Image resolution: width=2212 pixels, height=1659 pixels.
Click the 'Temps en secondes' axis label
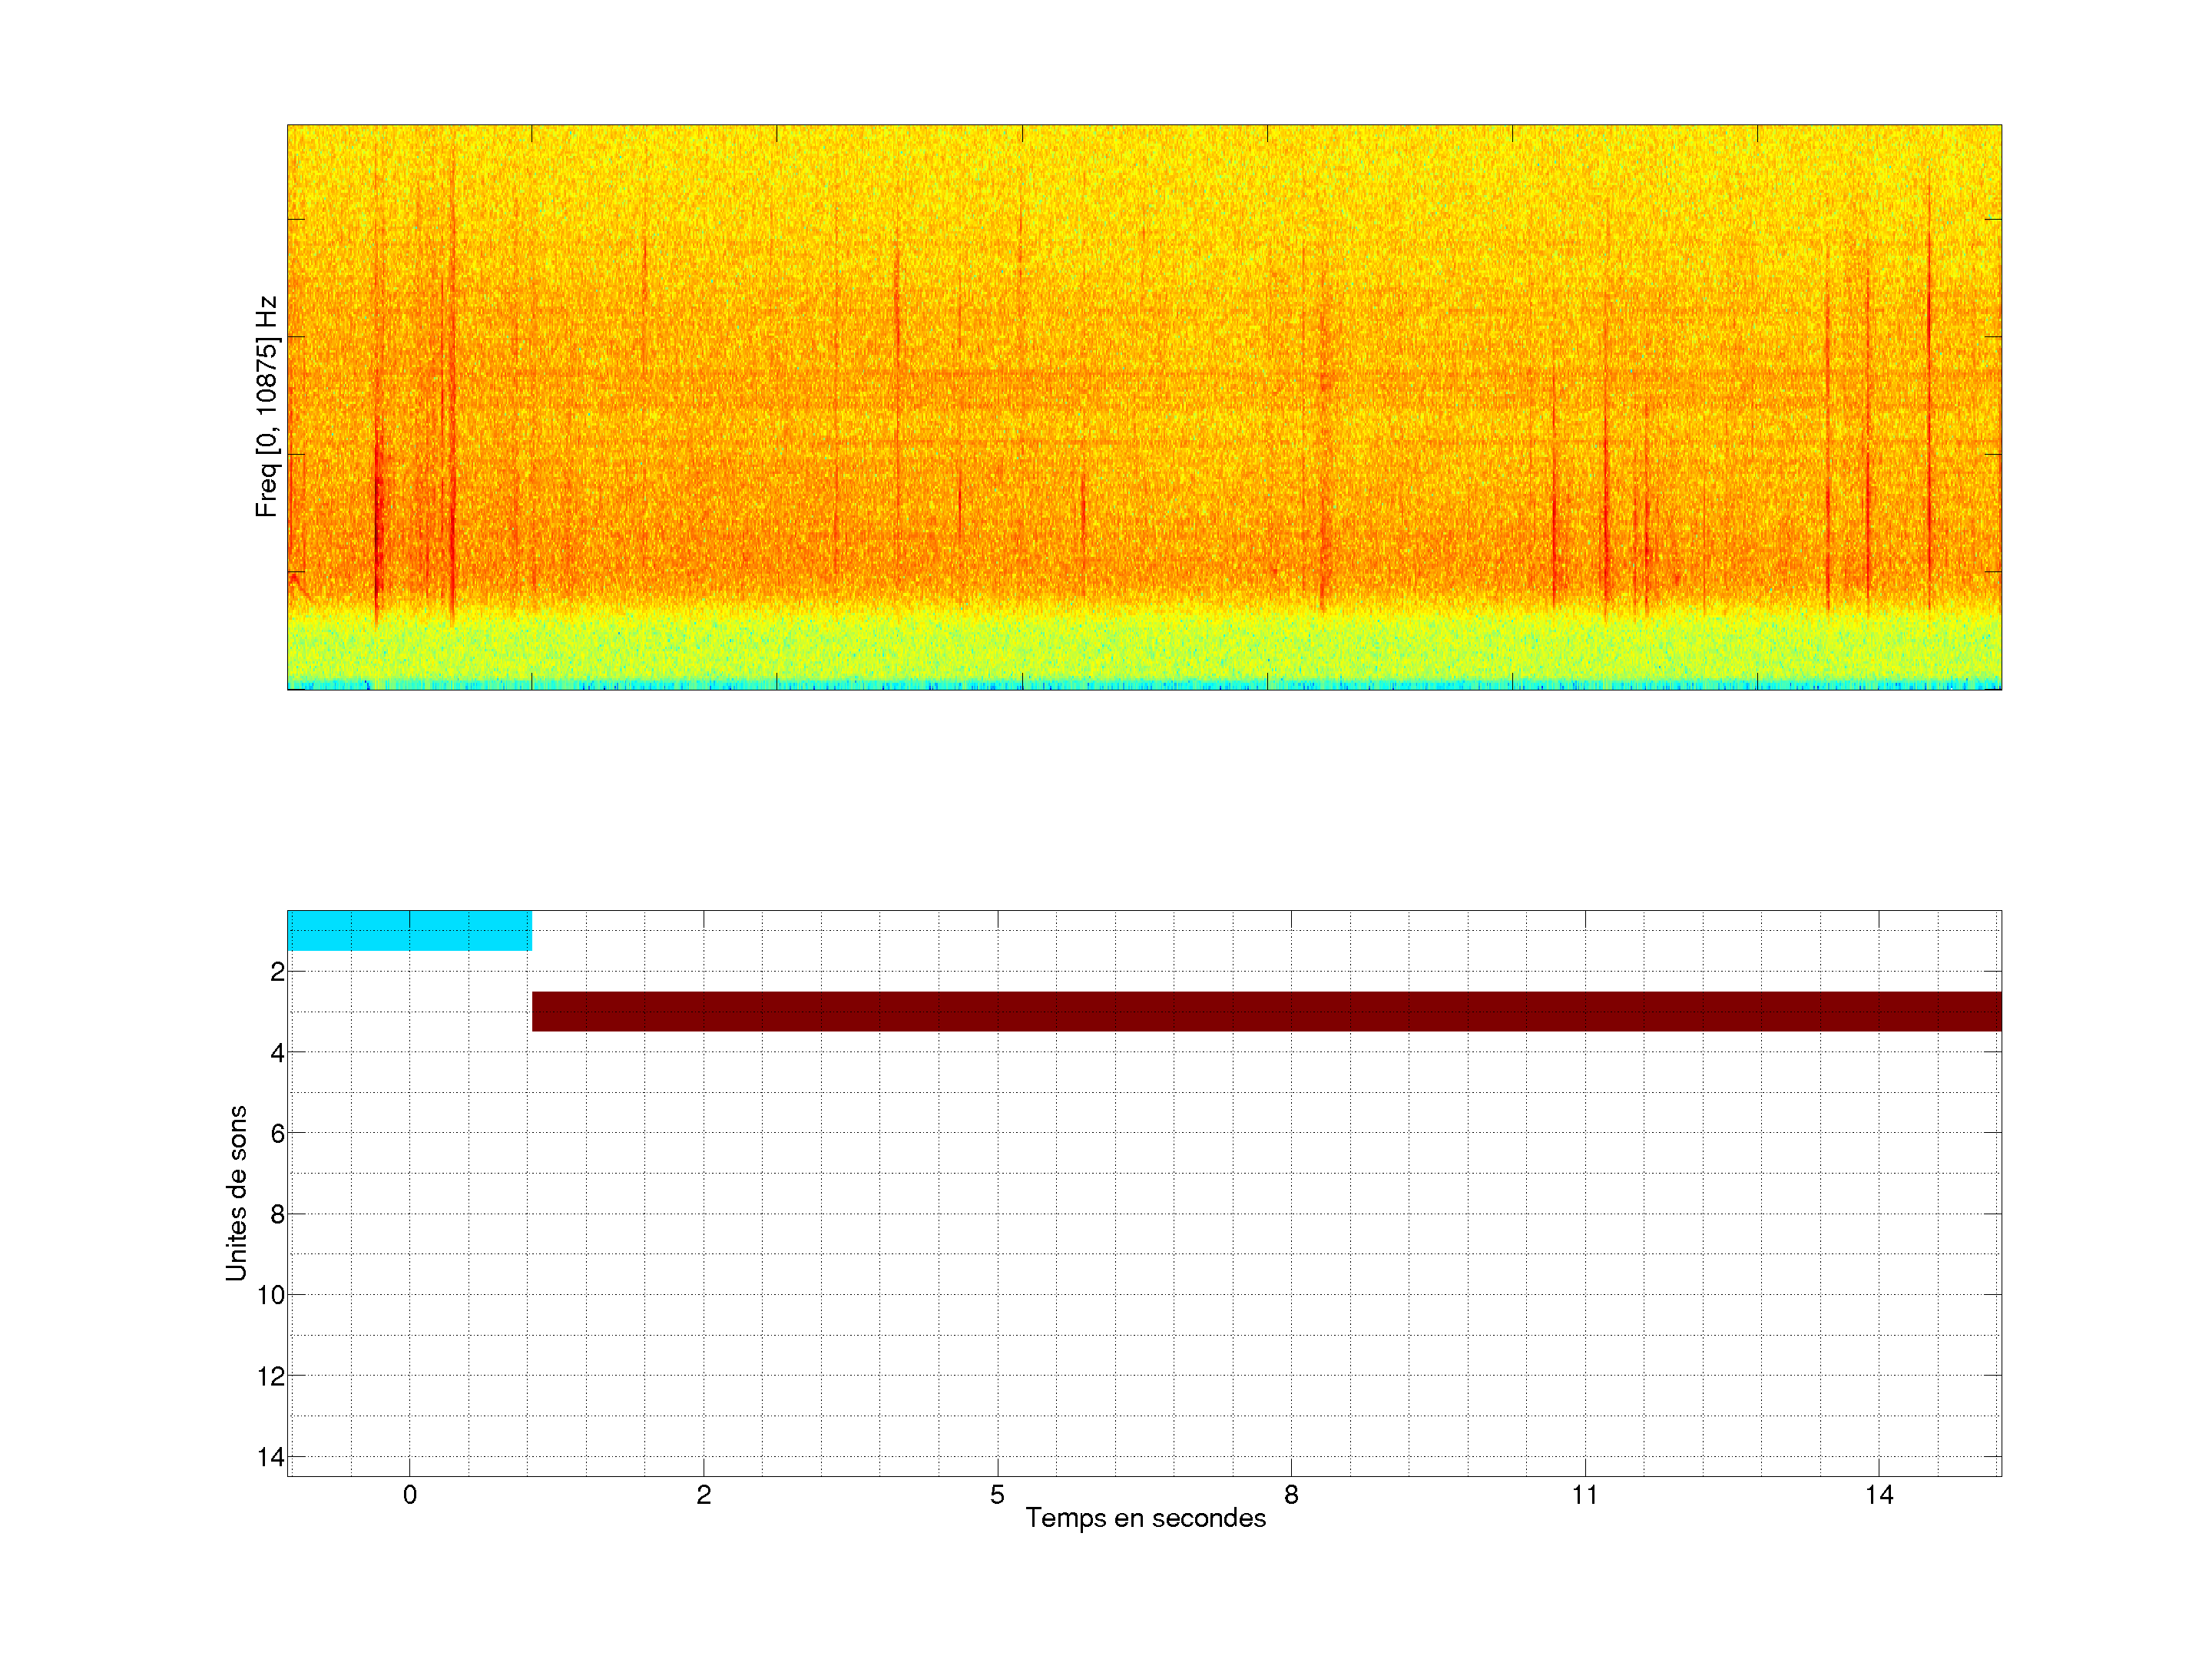tap(1145, 1518)
